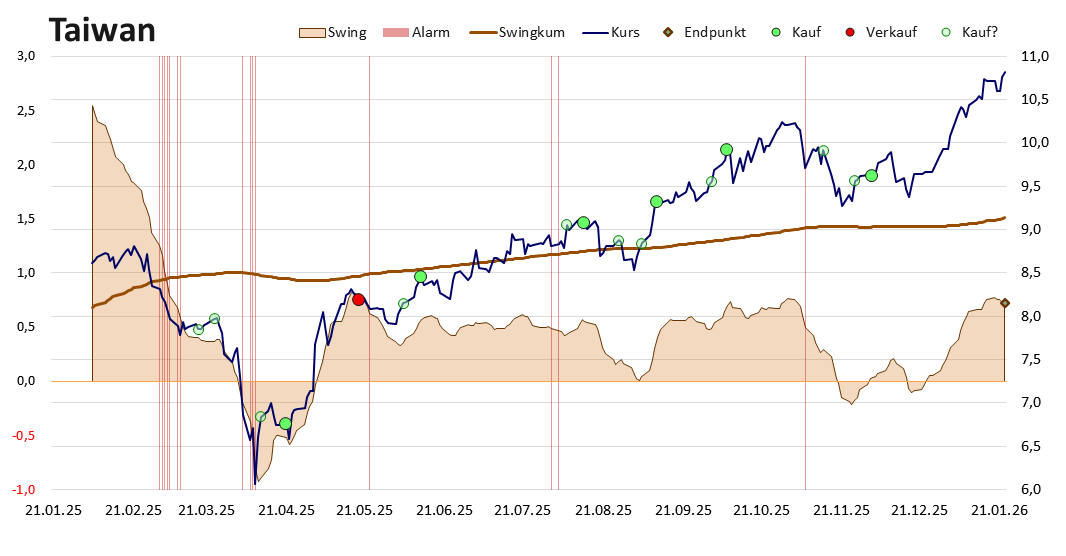The height and width of the screenshot is (556, 1066).
Task: Select the Alarm legend red swatch
Action: tap(396, 32)
